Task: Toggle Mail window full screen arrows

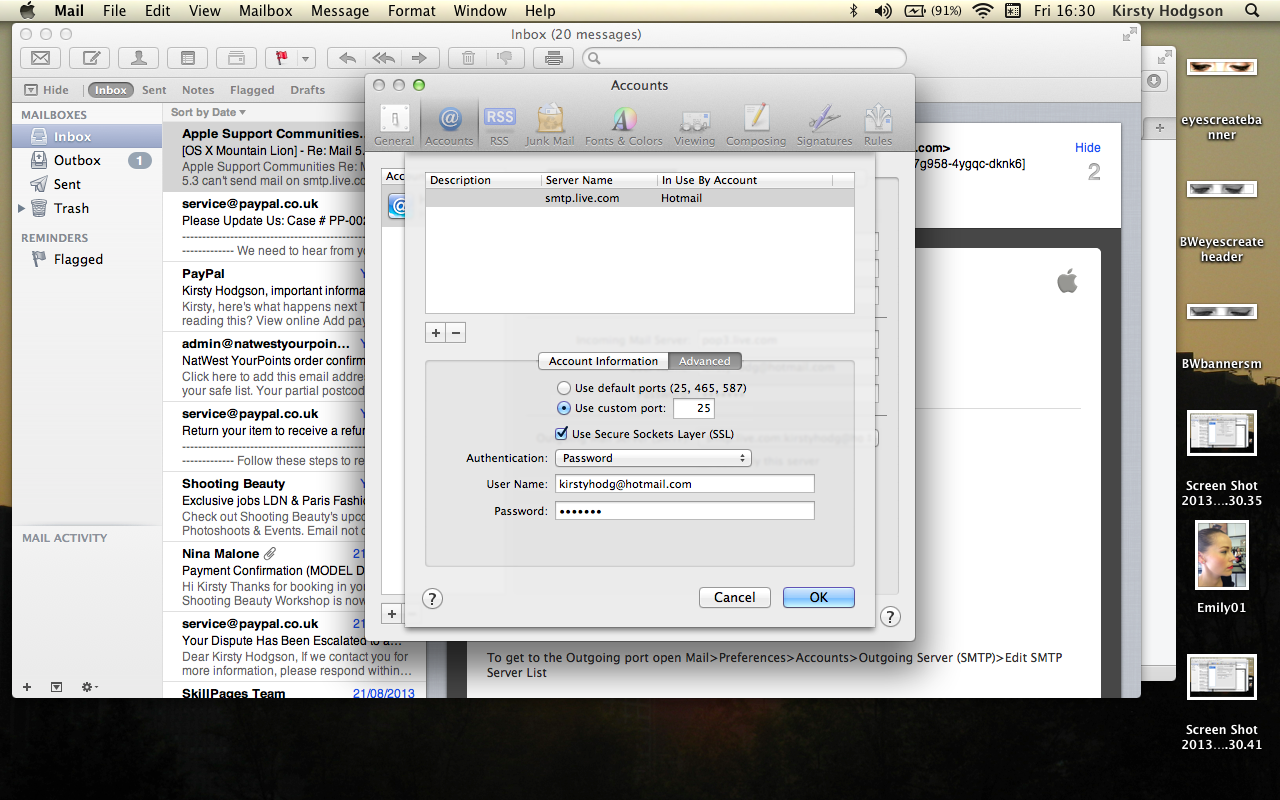Action: tap(1129, 34)
